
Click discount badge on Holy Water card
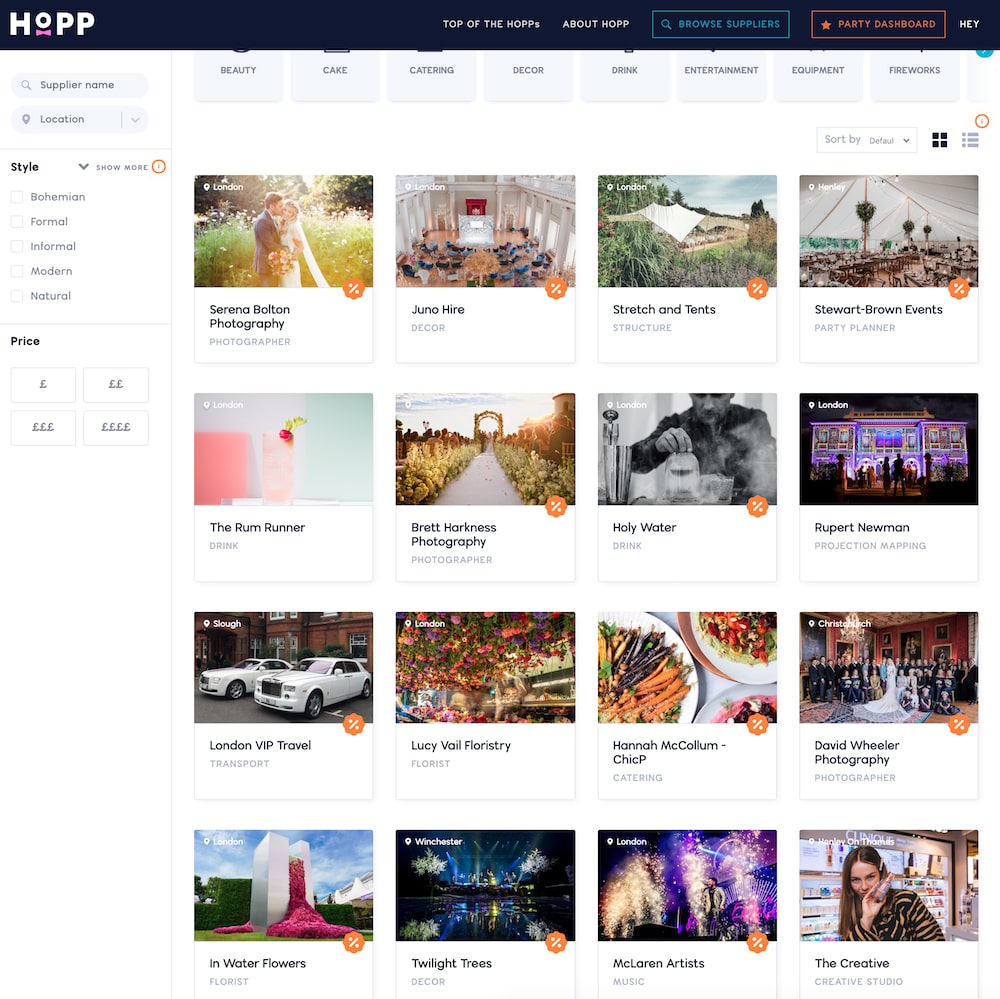click(757, 507)
